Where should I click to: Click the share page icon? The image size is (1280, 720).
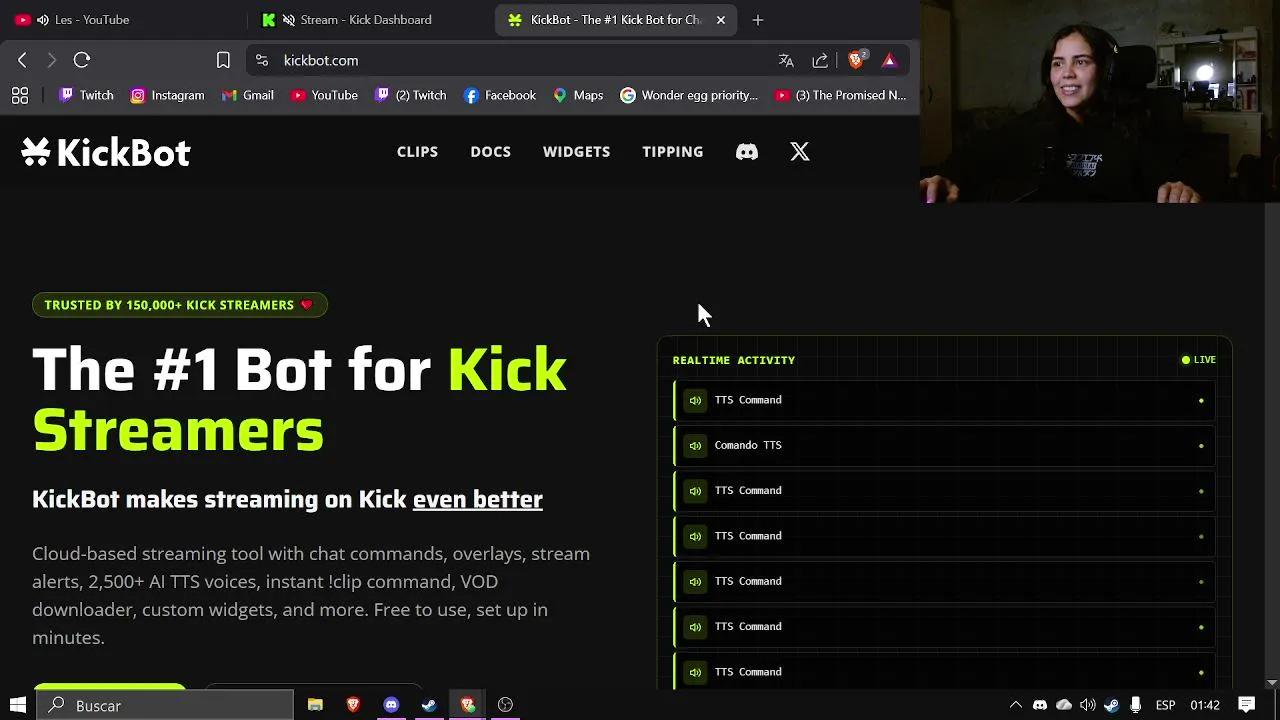coord(820,60)
